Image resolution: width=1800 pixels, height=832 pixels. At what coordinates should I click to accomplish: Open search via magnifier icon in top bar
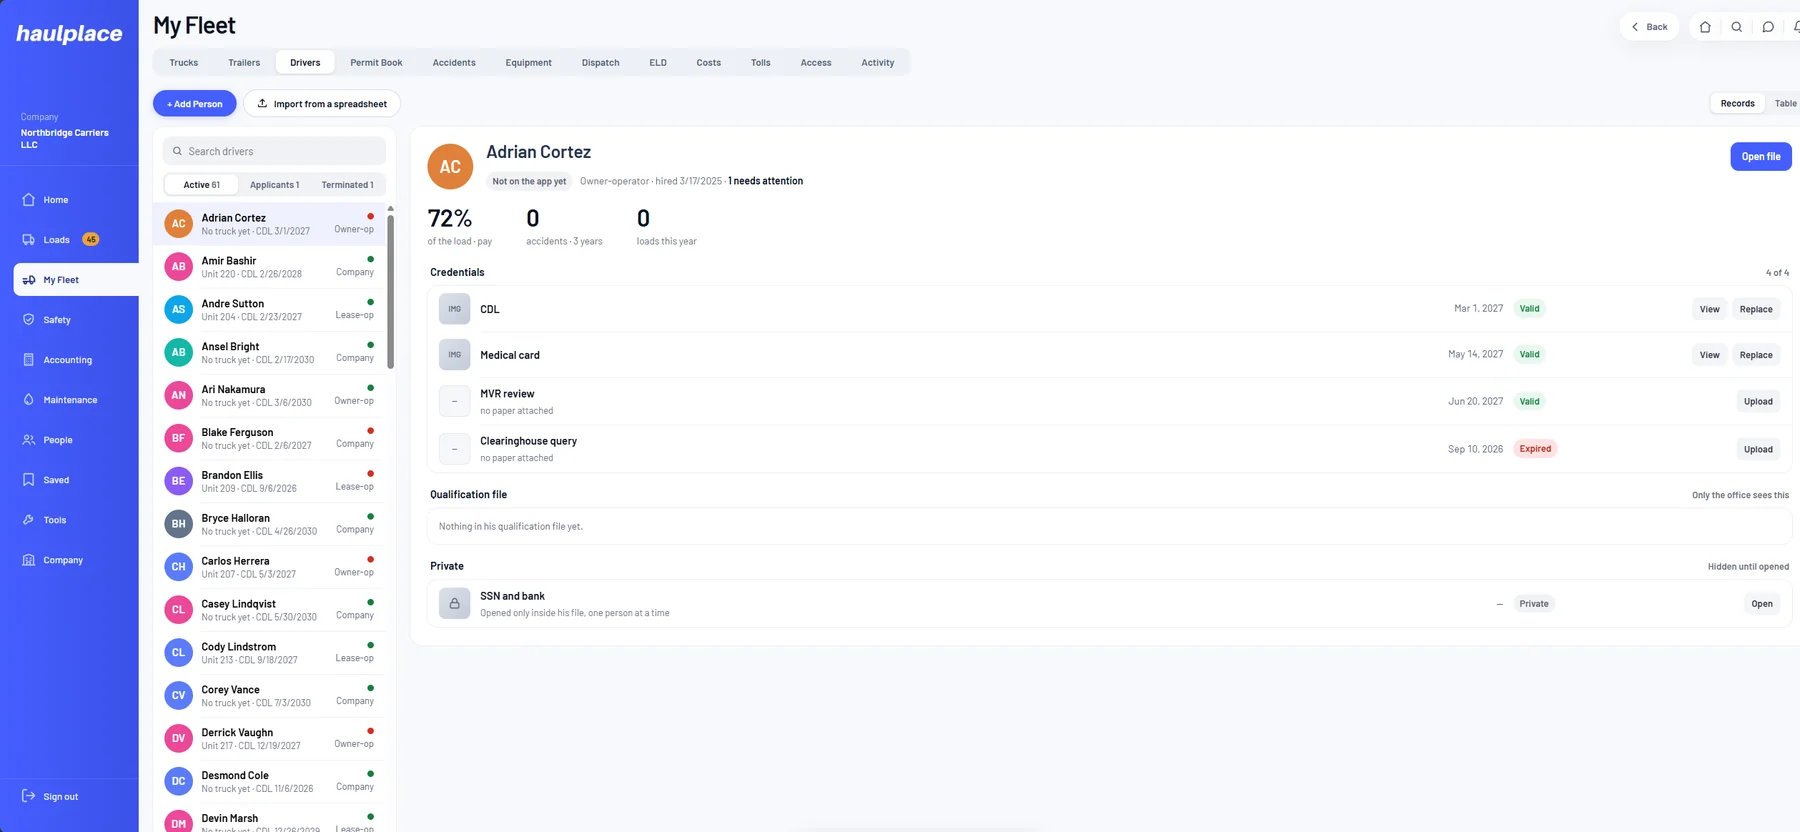[x=1737, y=27]
